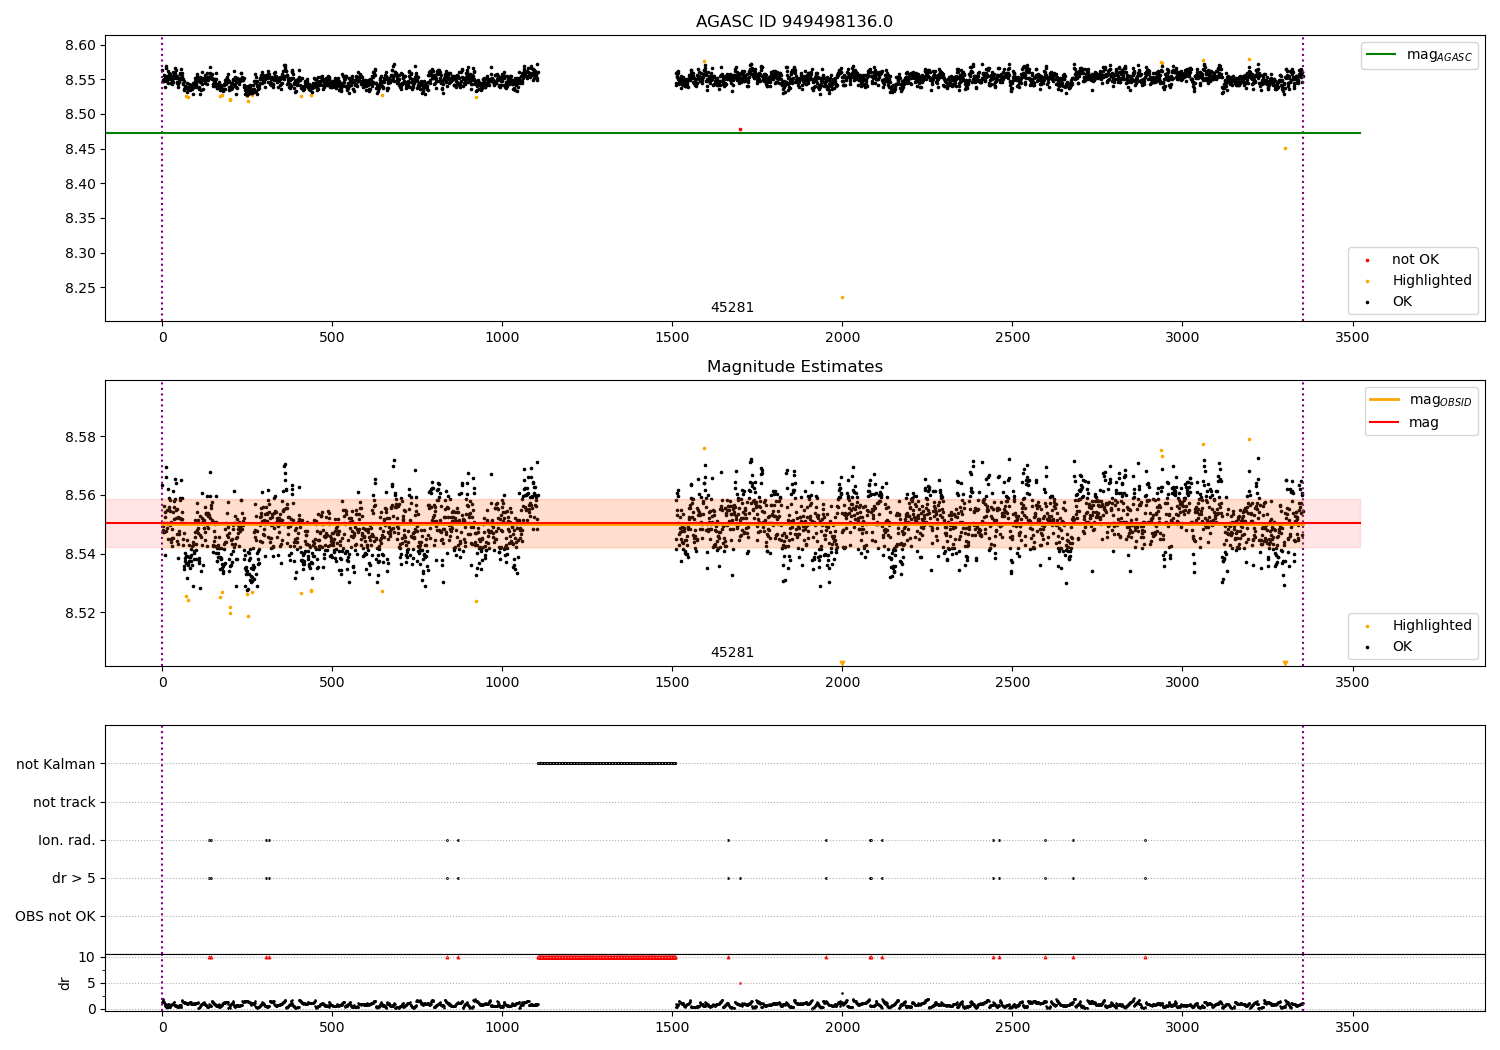Click the 1500 x-tick of the top plot

pos(672,338)
